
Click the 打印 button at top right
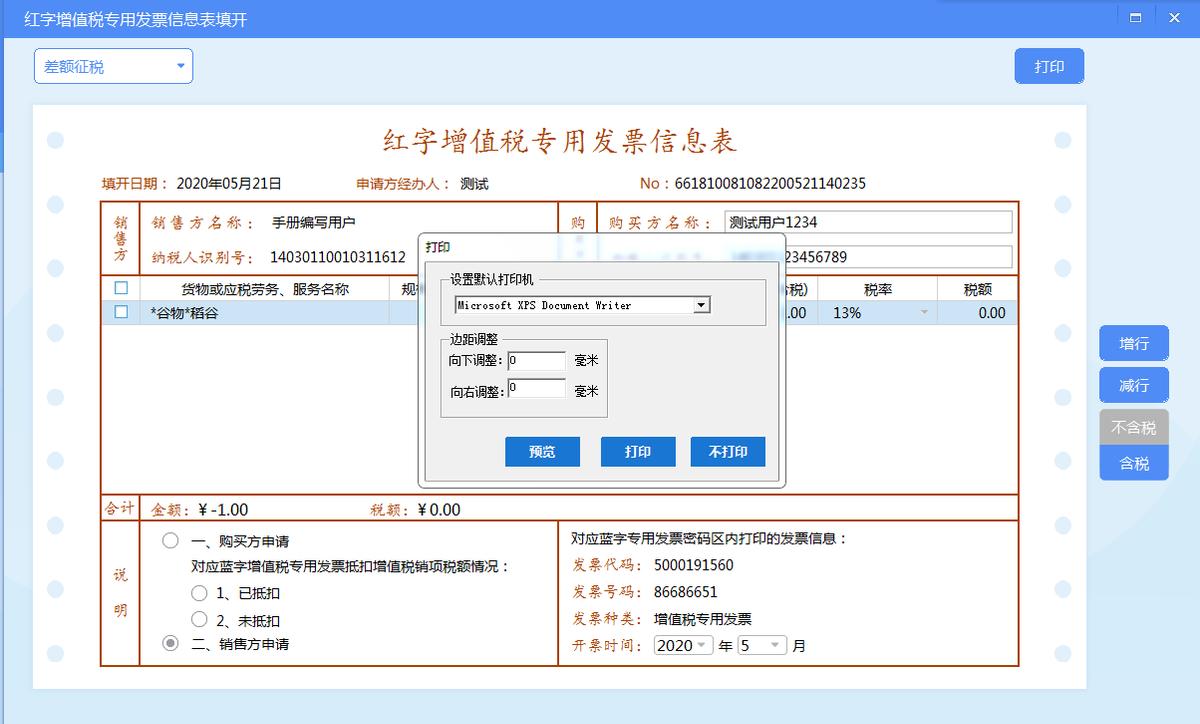[x=1048, y=65]
